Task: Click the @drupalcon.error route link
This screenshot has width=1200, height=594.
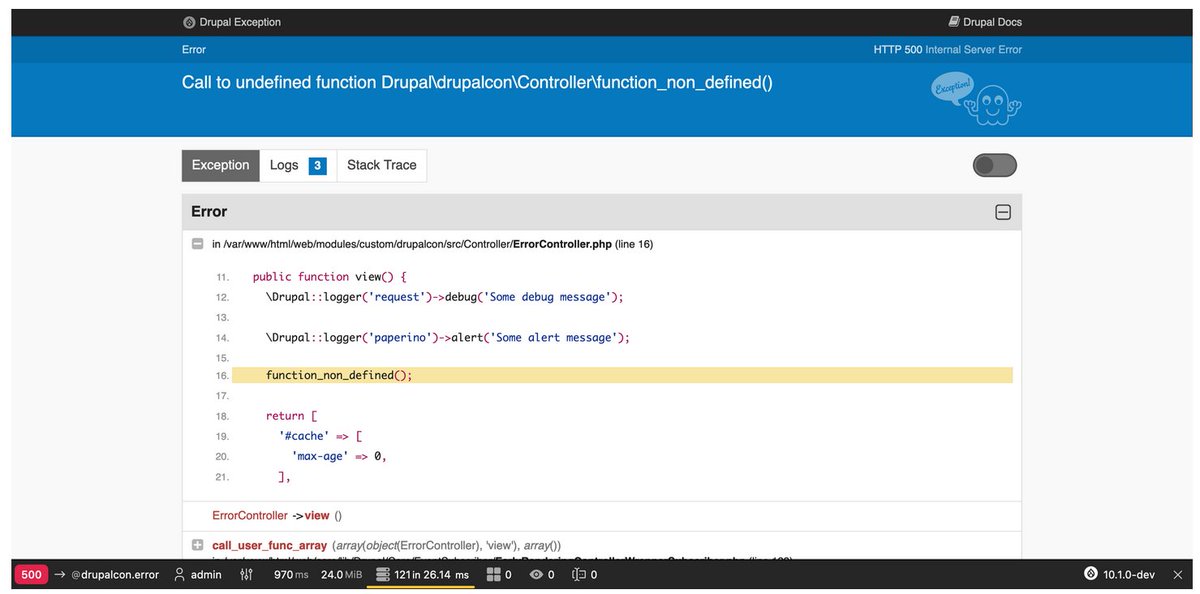Action: coord(114,574)
